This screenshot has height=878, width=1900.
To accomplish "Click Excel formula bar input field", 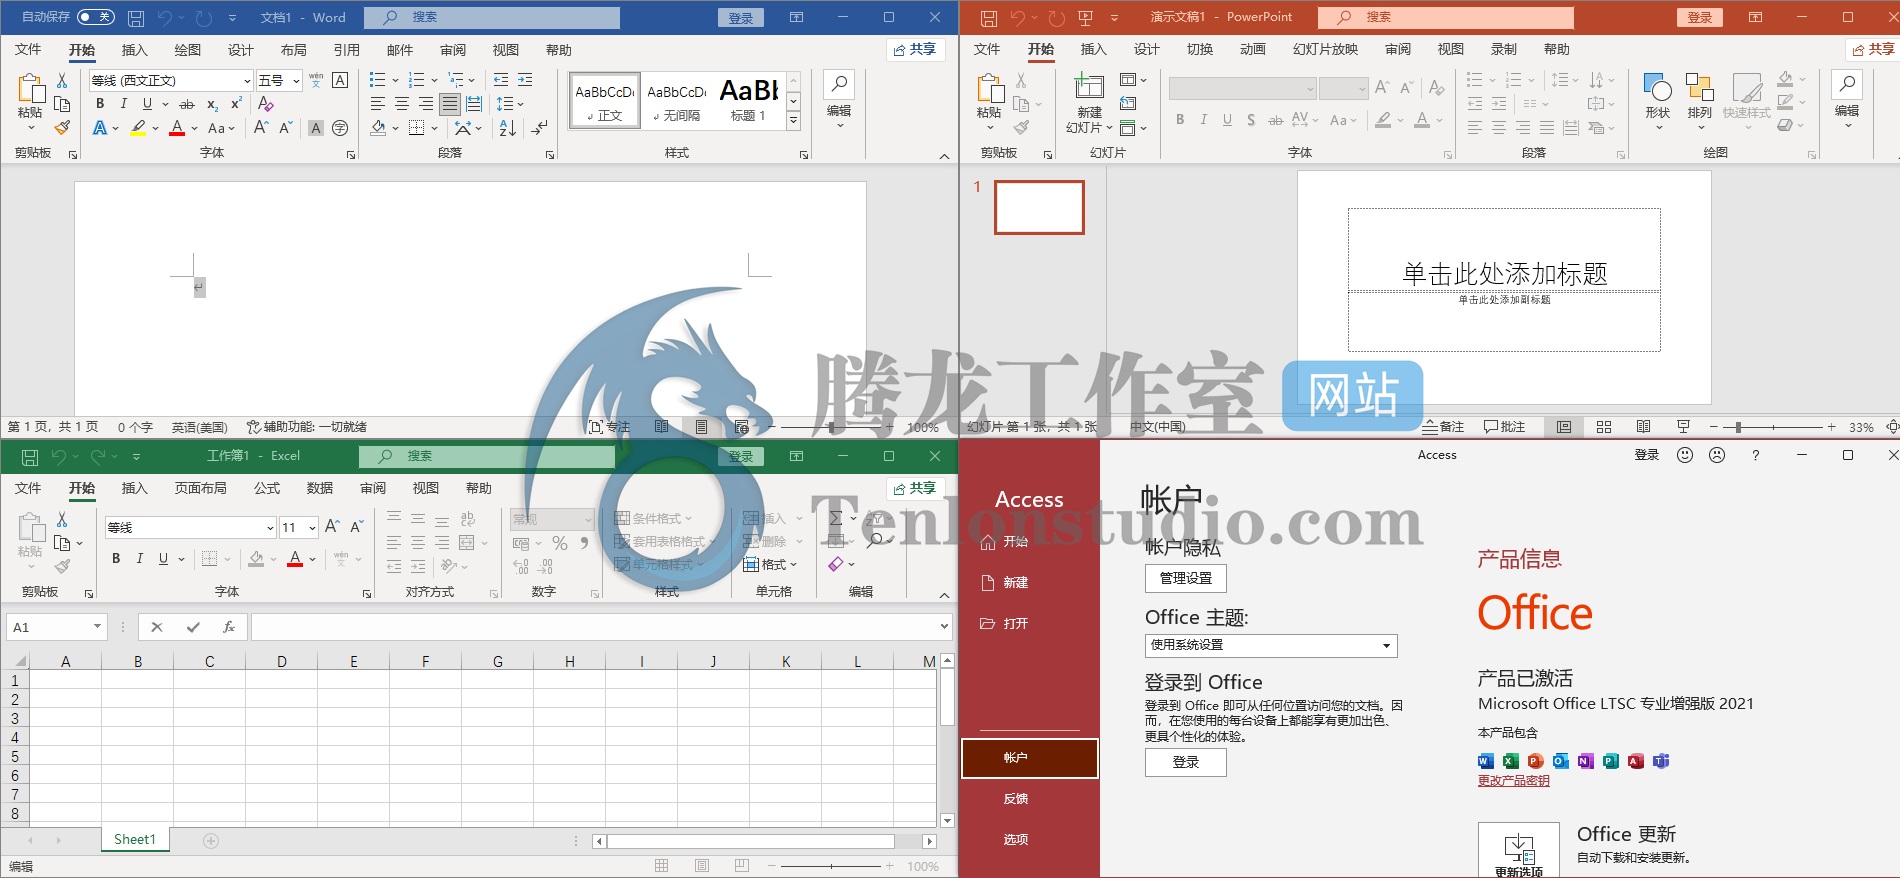I will coord(594,627).
